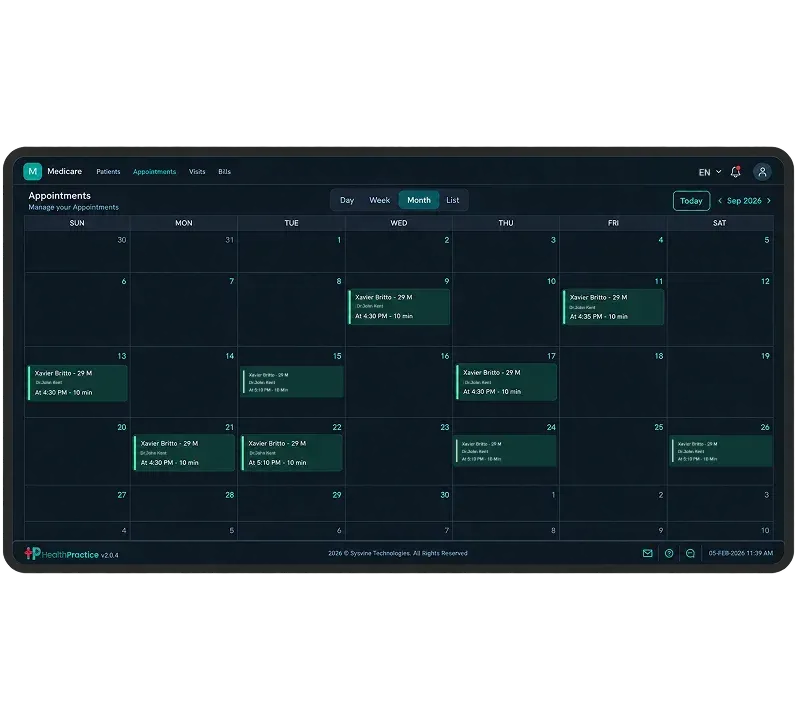Open the Appointments menu item
800x719 pixels.
click(154, 171)
